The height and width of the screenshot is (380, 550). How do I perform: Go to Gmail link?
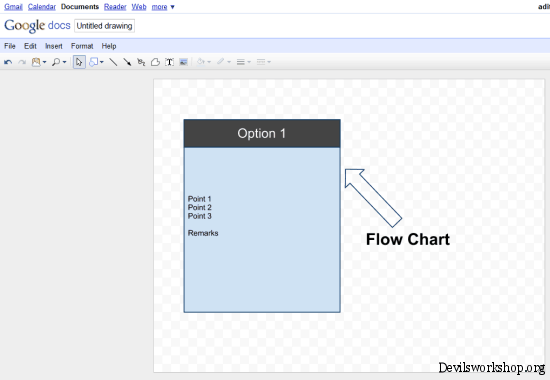[13, 7]
